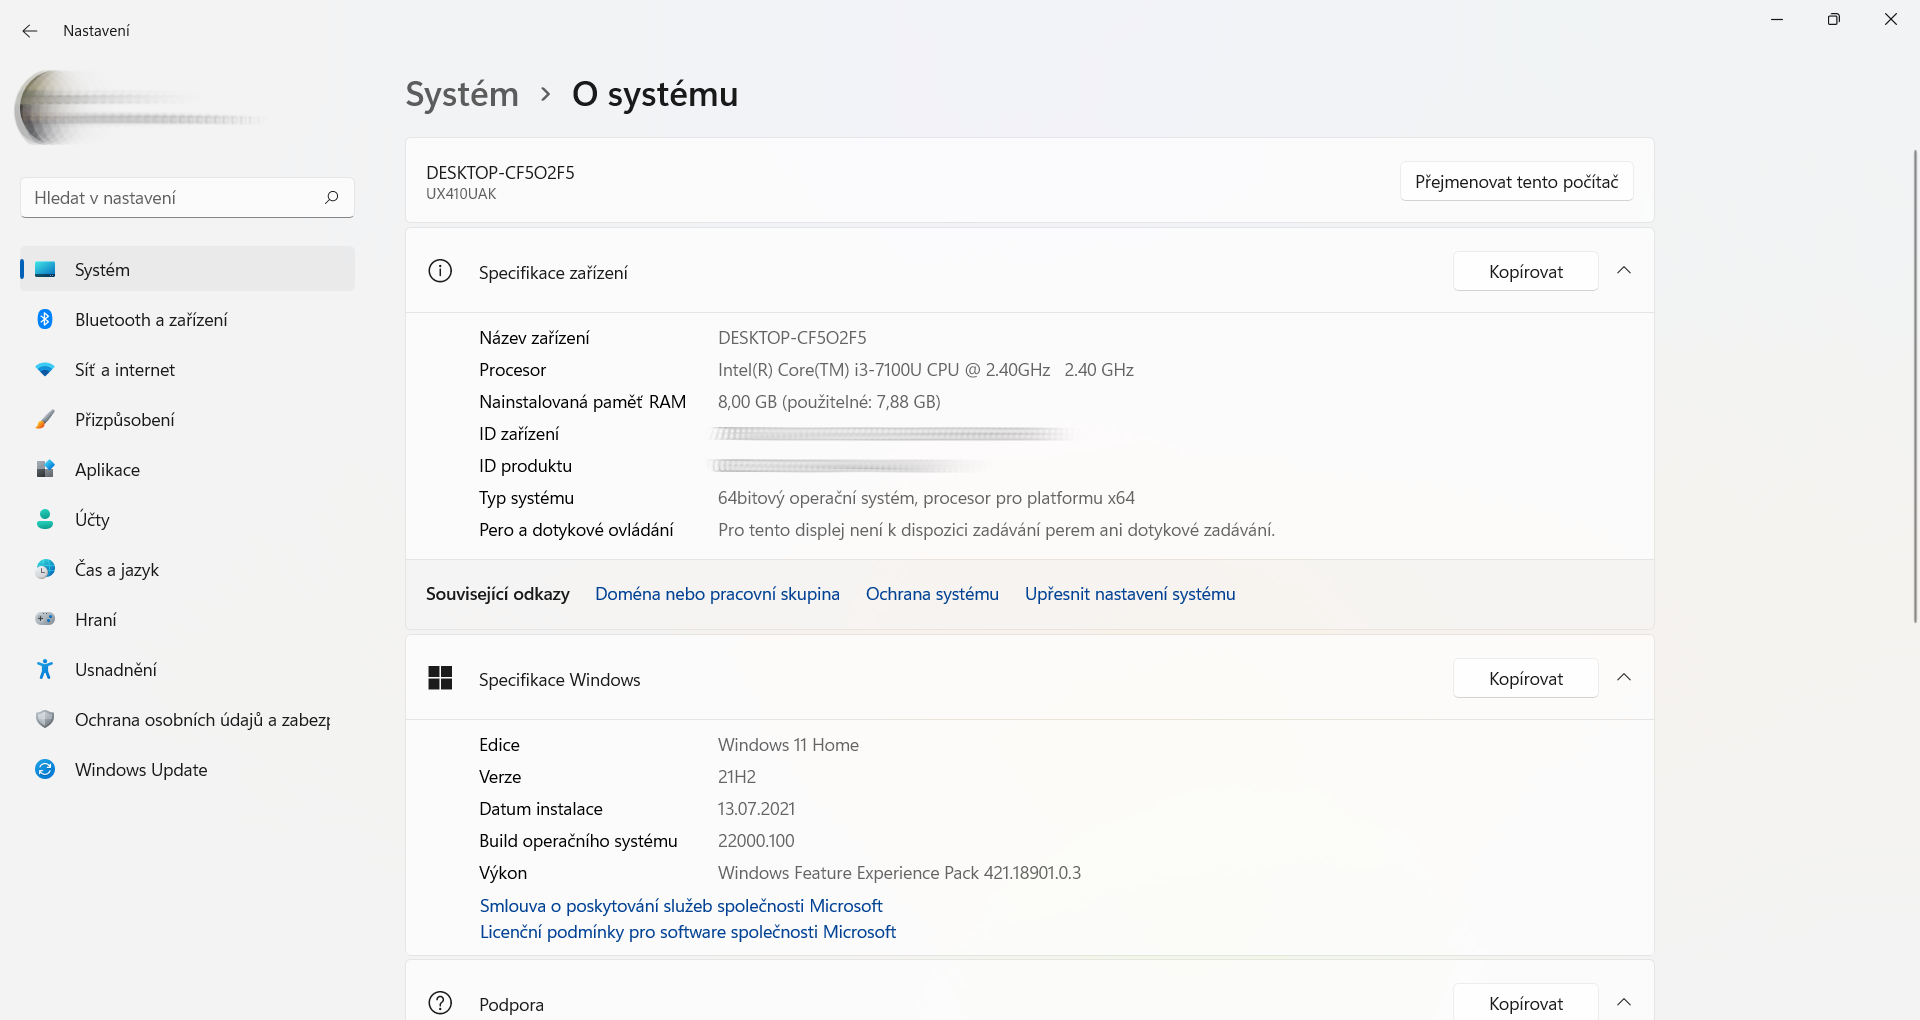Open Ochrana osobních údajů a zabezpečení
The width and height of the screenshot is (1920, 1020).
click(188, 719)
